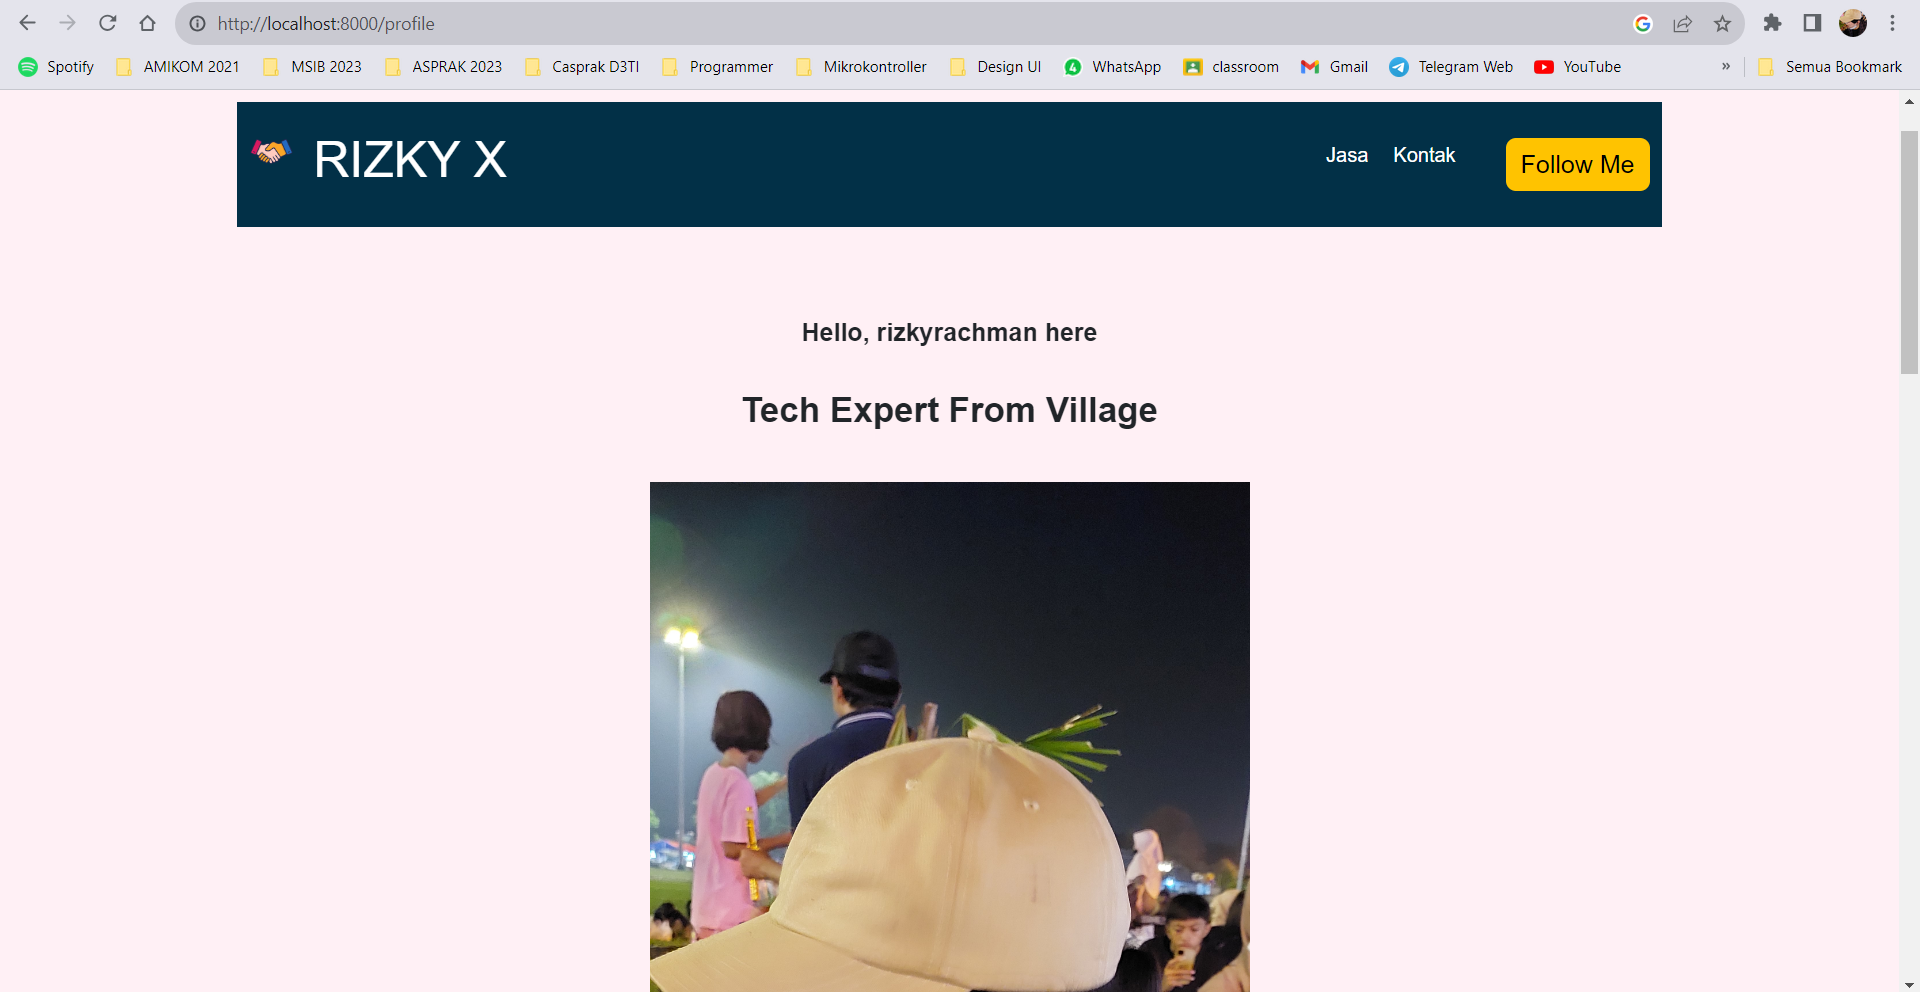This screenshot has height=992, width=1920.
Task: Open the Chrome three-dot menu
Action: pos(1892,23)
